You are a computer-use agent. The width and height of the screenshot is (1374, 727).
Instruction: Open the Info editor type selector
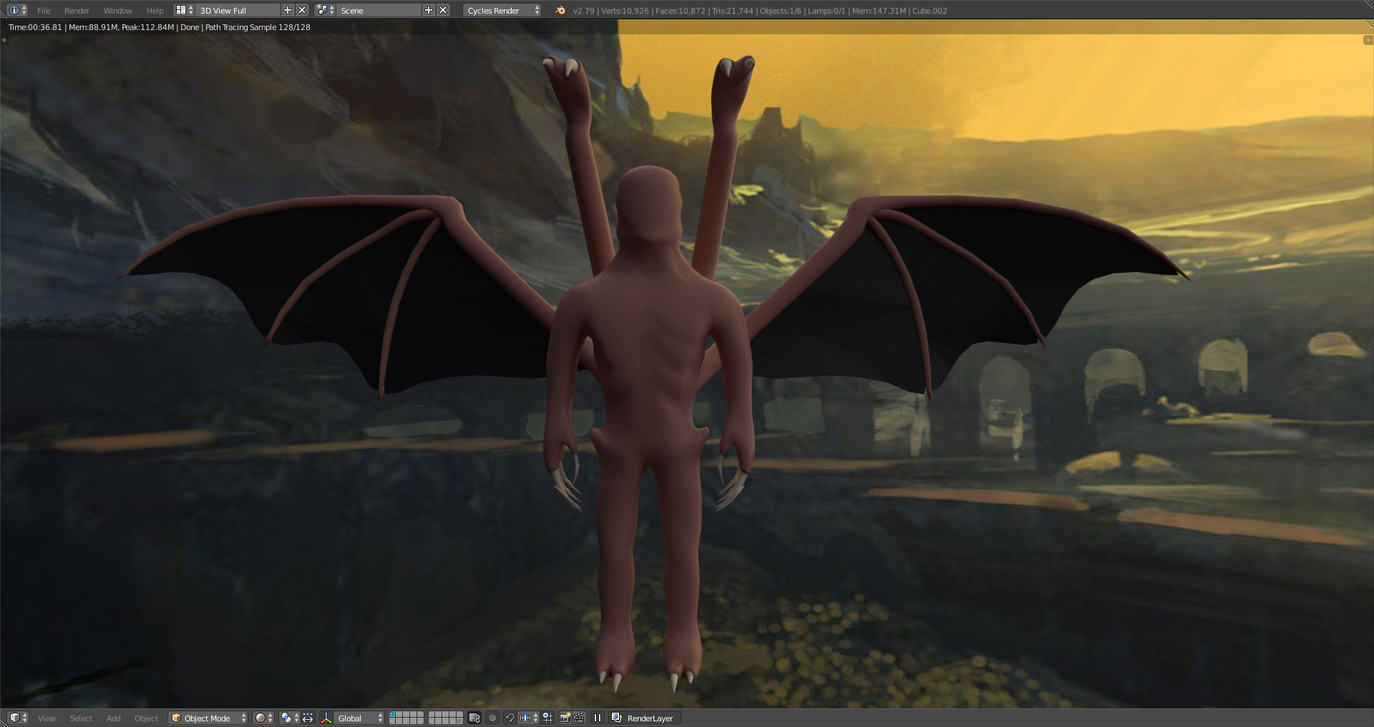click(18, 10)
